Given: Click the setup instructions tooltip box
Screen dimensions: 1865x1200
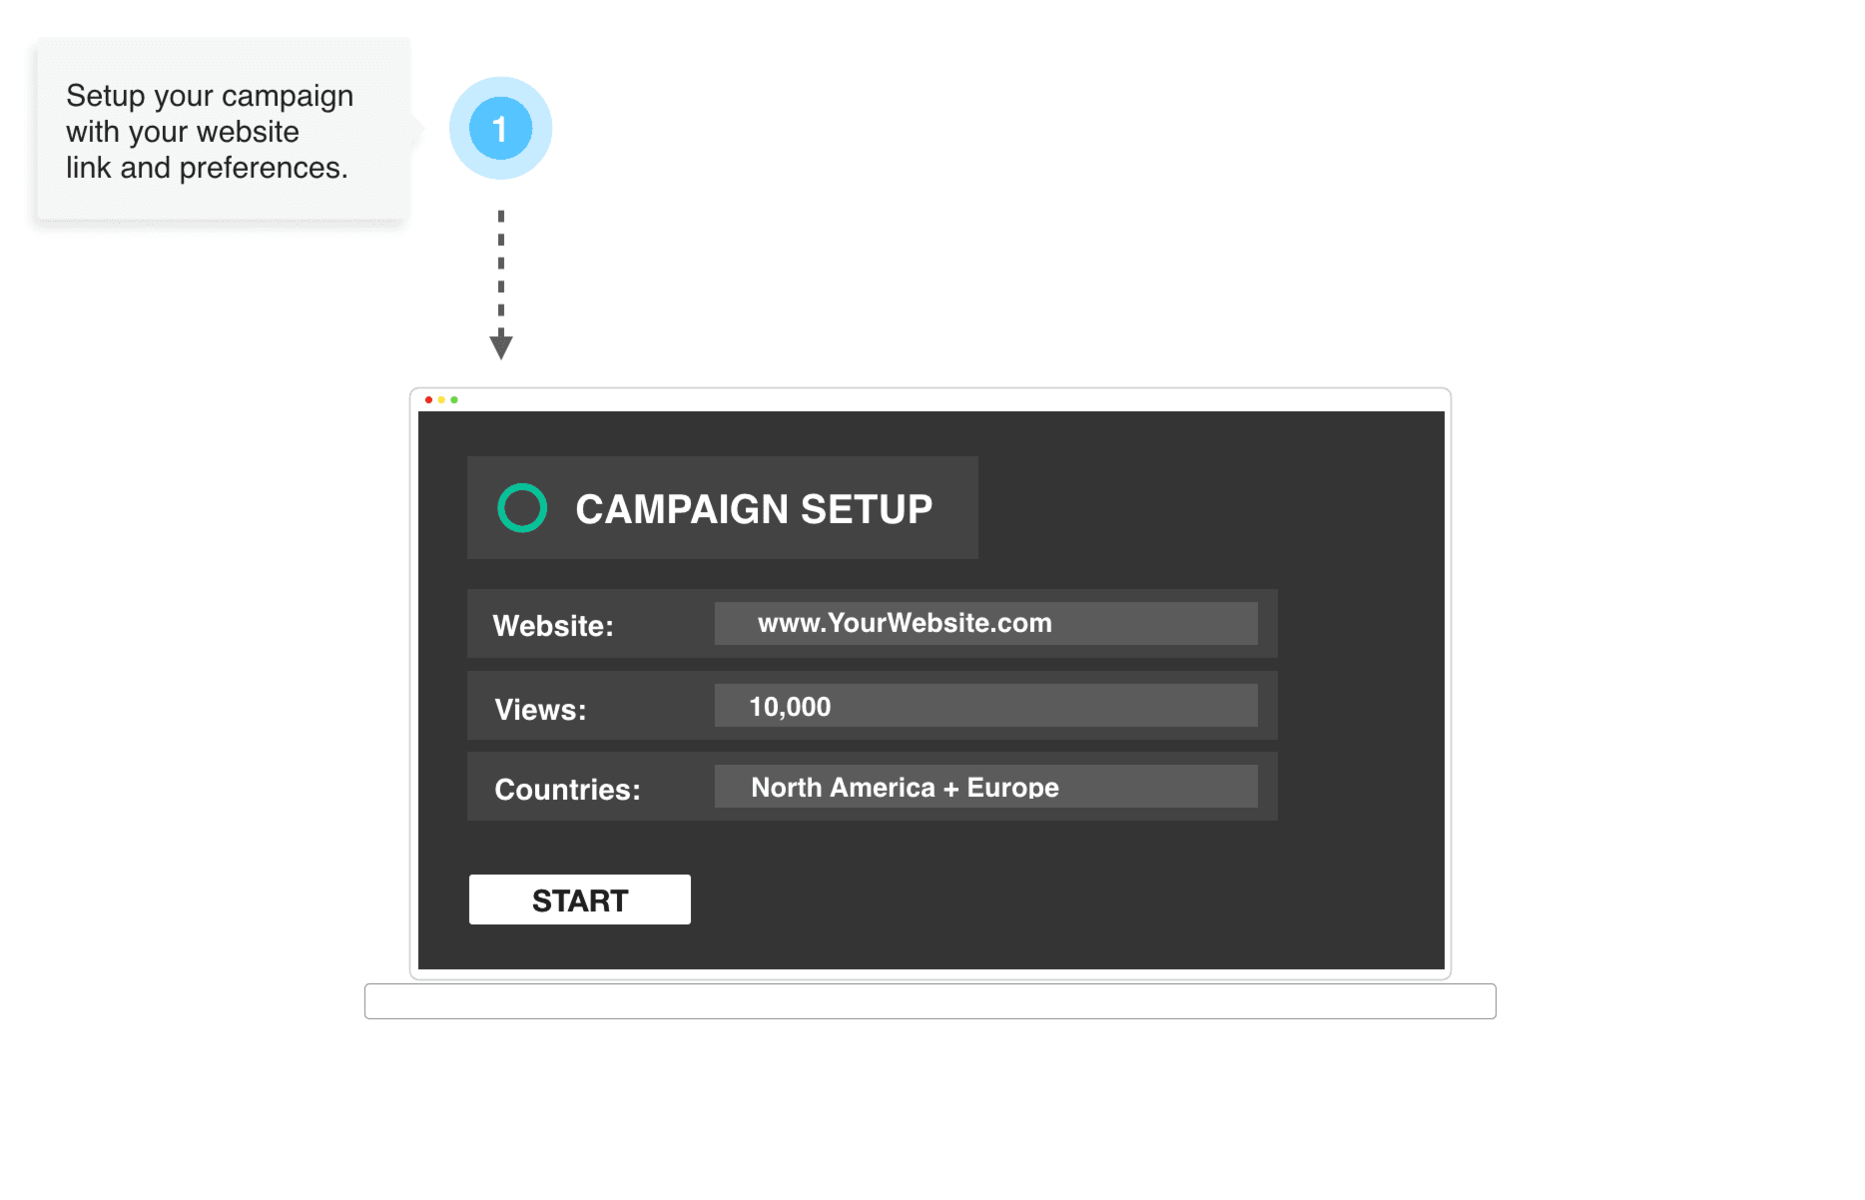Looking at the screenshot, I should click(223, 129).
